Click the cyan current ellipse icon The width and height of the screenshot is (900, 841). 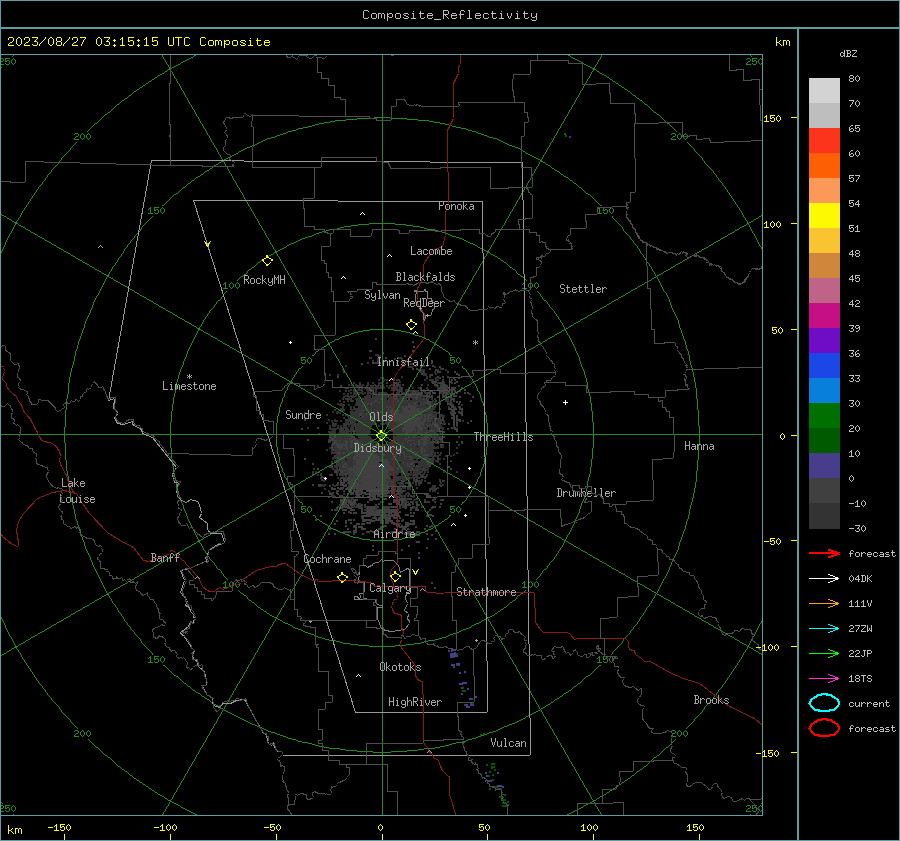824,703
